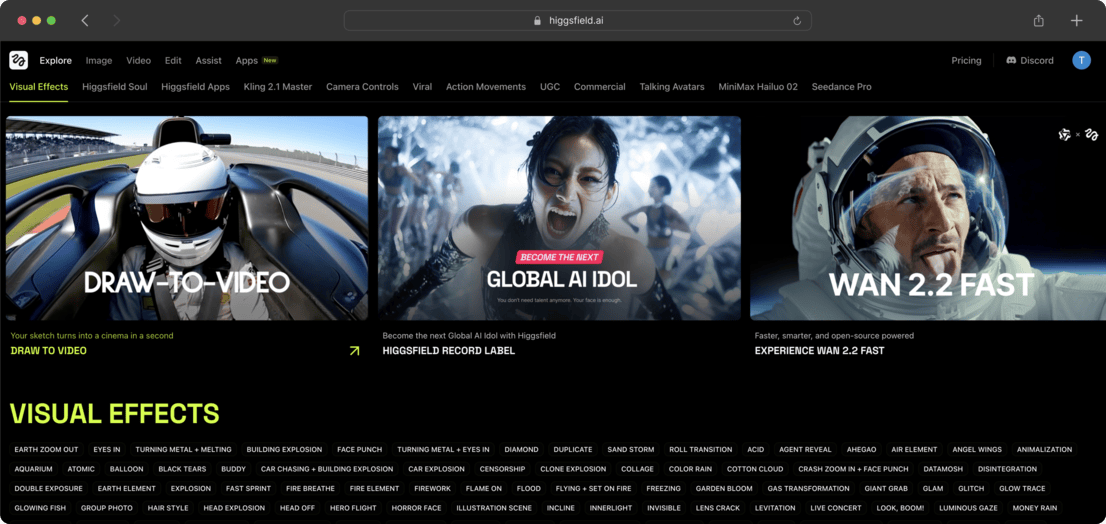The height and width of the screenshot is (524, 1106).
Task: Open the WAN 2.2 Fast astronaut banner
Action: [x=926, y=218]
